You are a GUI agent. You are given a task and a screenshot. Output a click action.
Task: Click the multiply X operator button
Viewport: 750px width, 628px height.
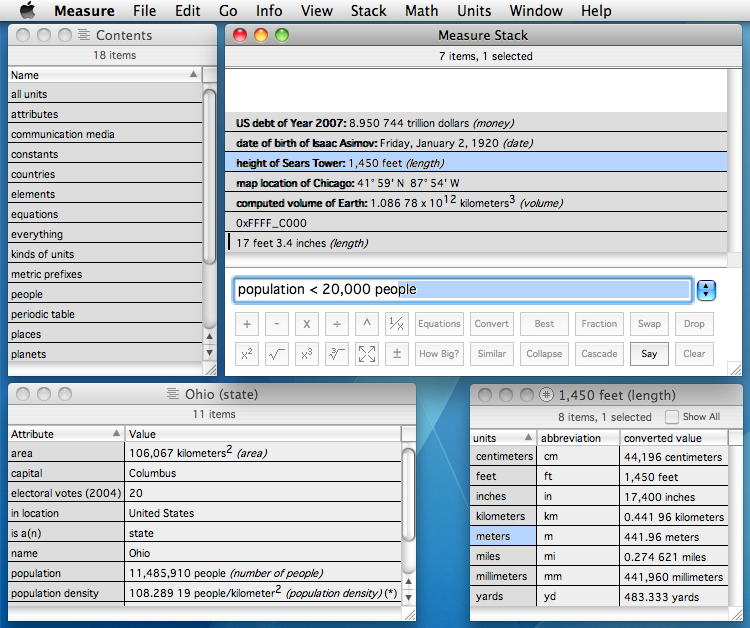(307, 324)
